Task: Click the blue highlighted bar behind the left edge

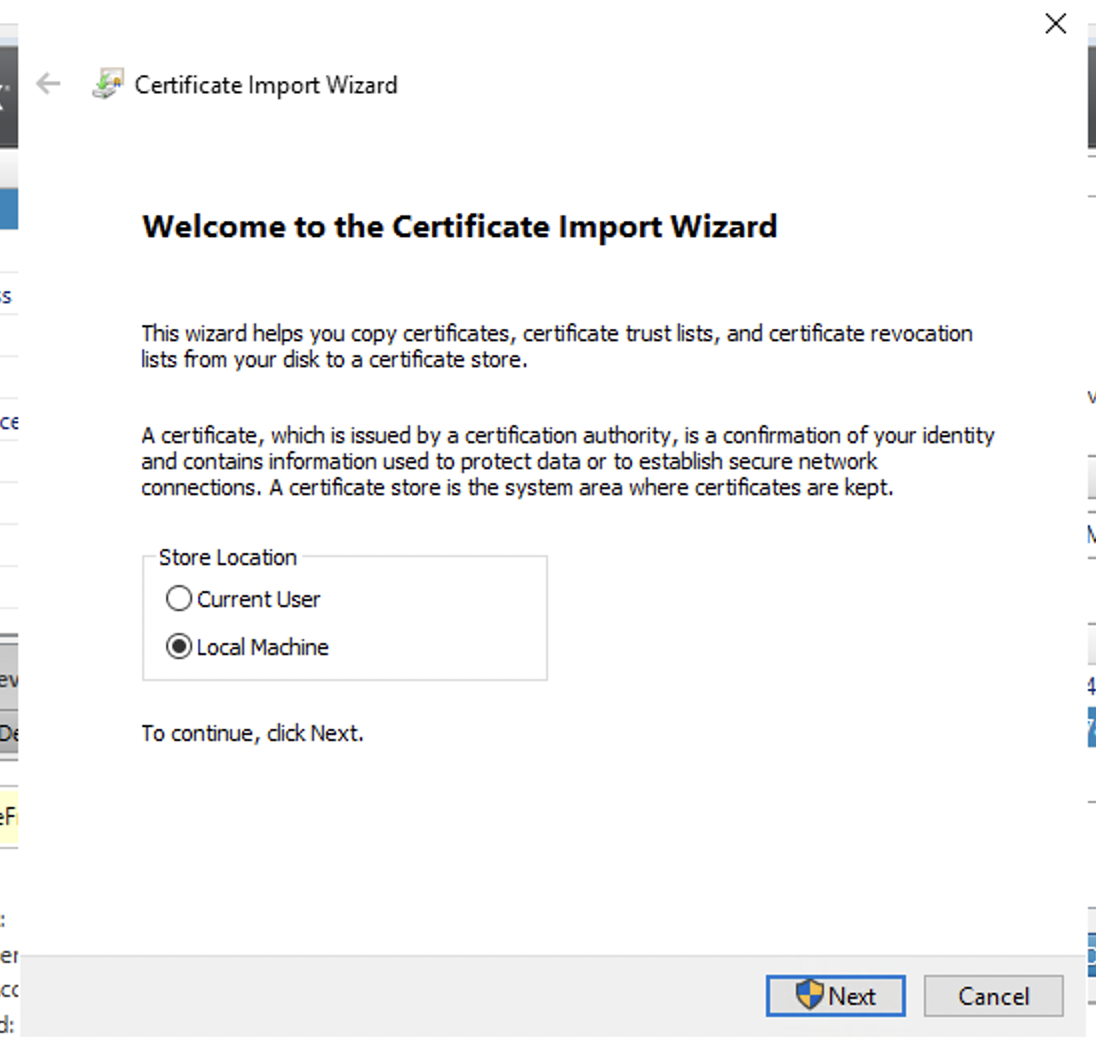Action: (x=8, y=210)
